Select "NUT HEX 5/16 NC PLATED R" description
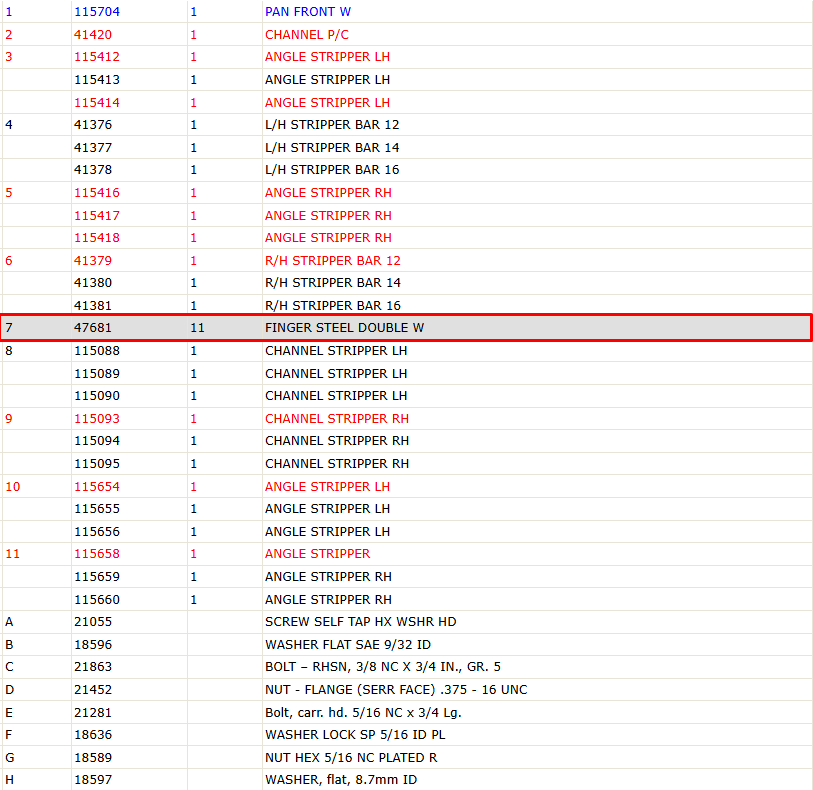Viewport: 813px width, 790px height. 352,758
